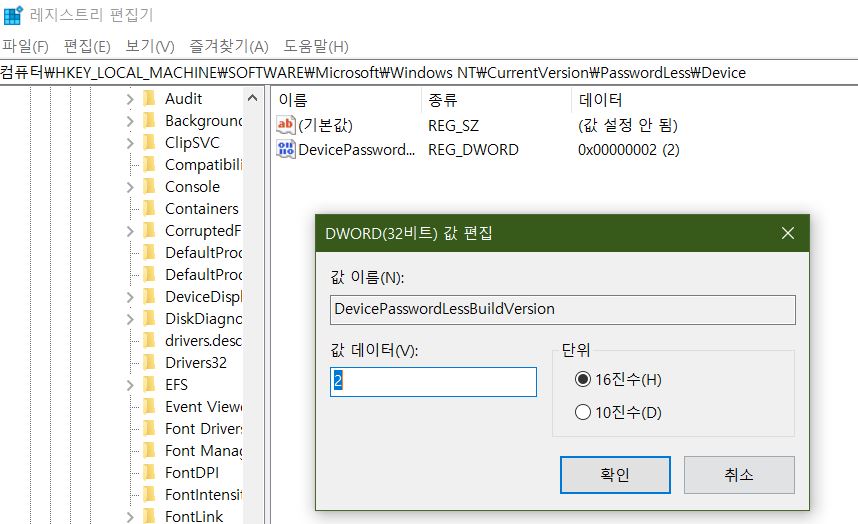Expand the EFS tree node

pos(130,385)
